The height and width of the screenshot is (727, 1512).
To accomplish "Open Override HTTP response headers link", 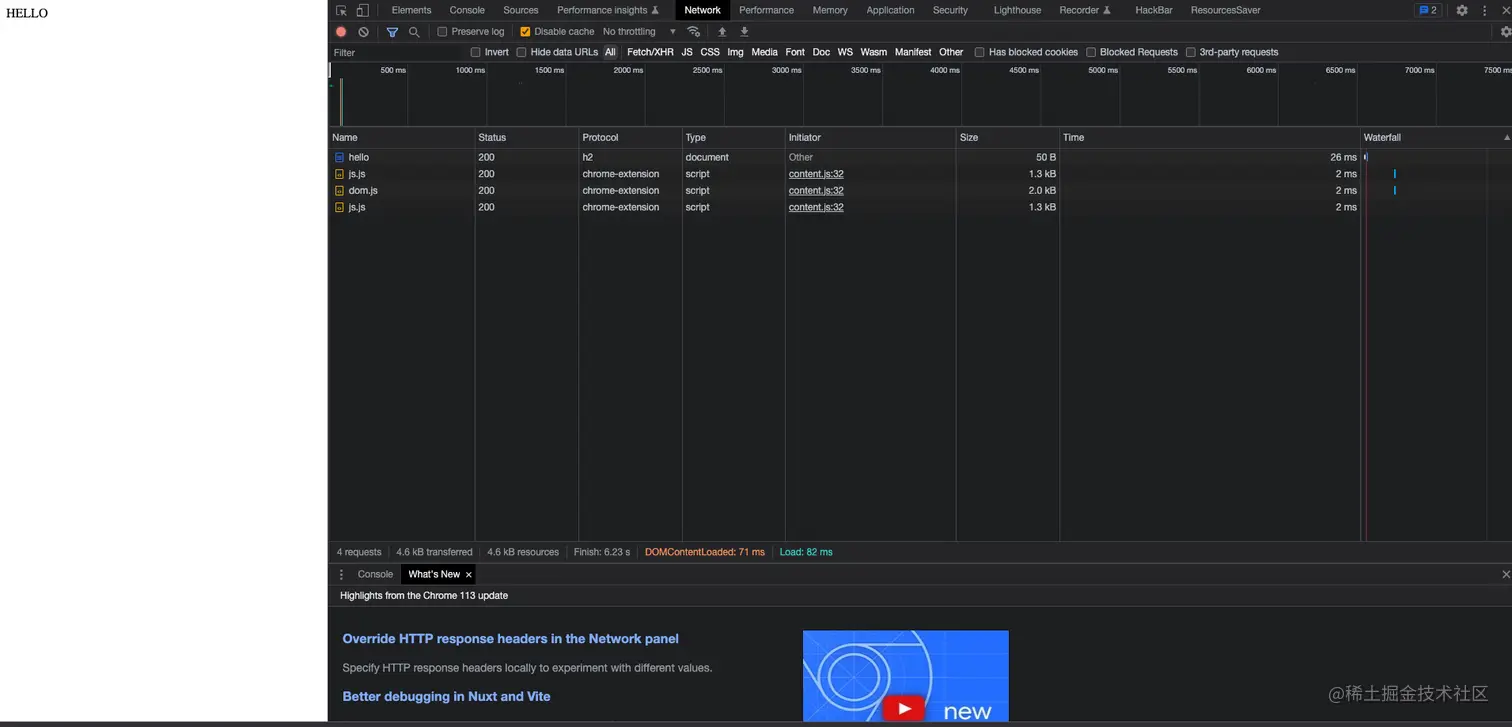I will 510,639.
